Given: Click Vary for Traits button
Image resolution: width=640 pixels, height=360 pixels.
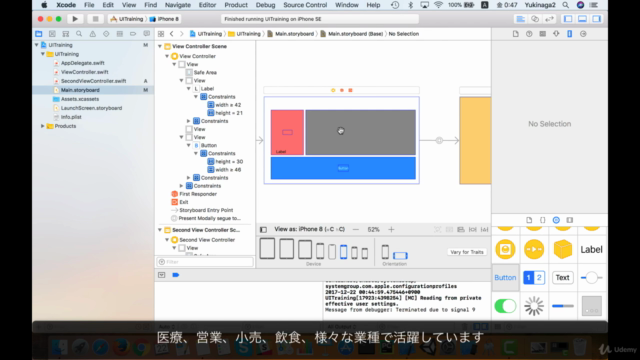Looking at the screenshot, I should [467, 252].
